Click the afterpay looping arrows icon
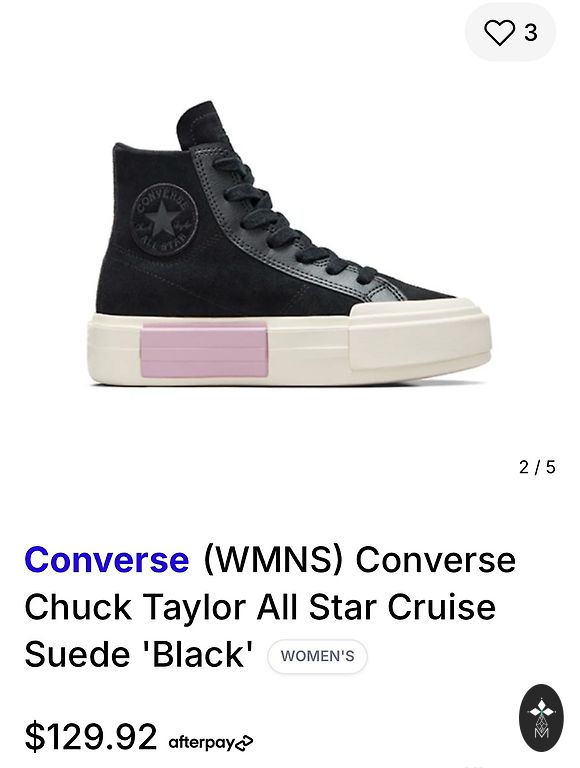Image resolution: width=580 pixels, height=768 pixels. tap(244, 744)
